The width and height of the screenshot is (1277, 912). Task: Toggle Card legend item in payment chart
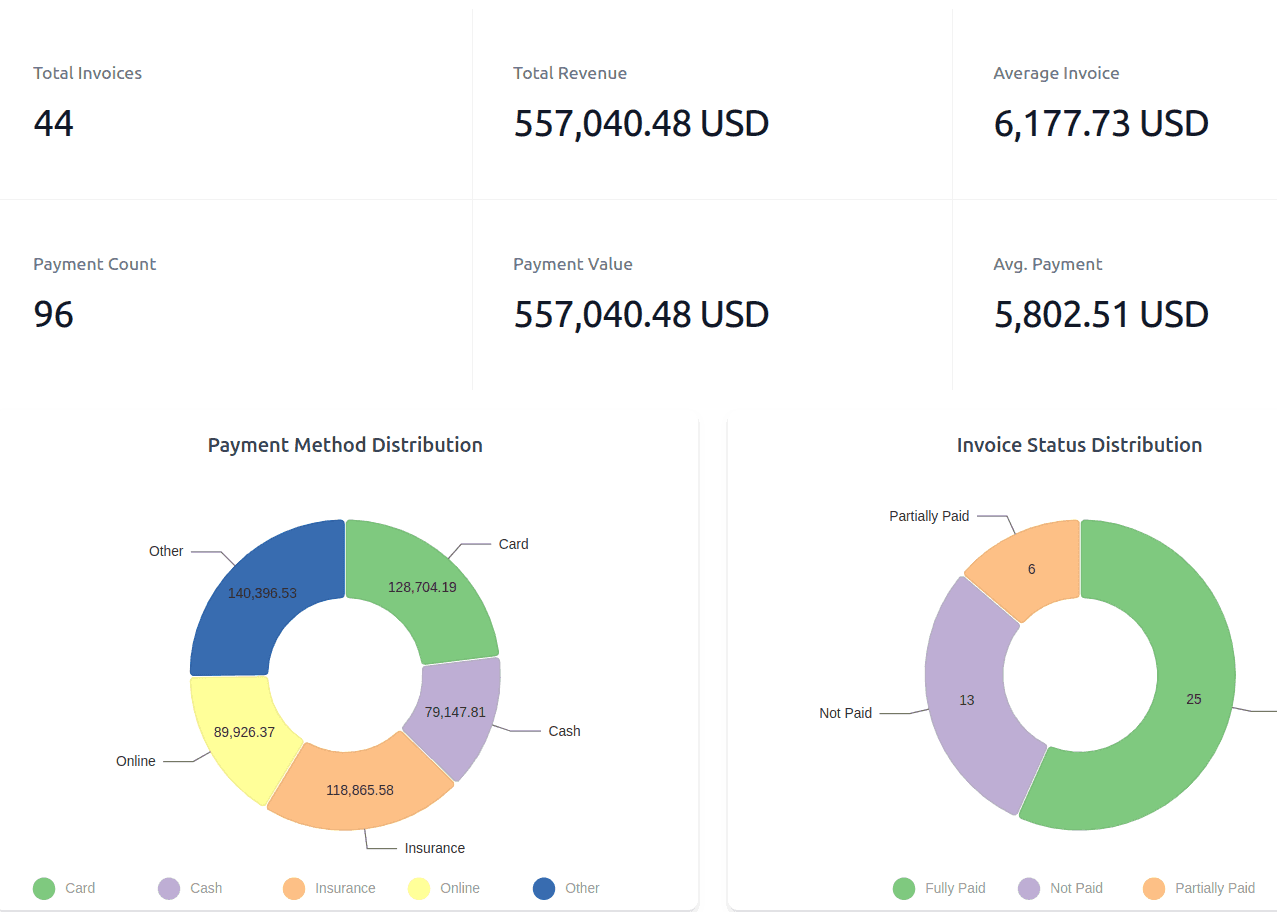(65, 888)
